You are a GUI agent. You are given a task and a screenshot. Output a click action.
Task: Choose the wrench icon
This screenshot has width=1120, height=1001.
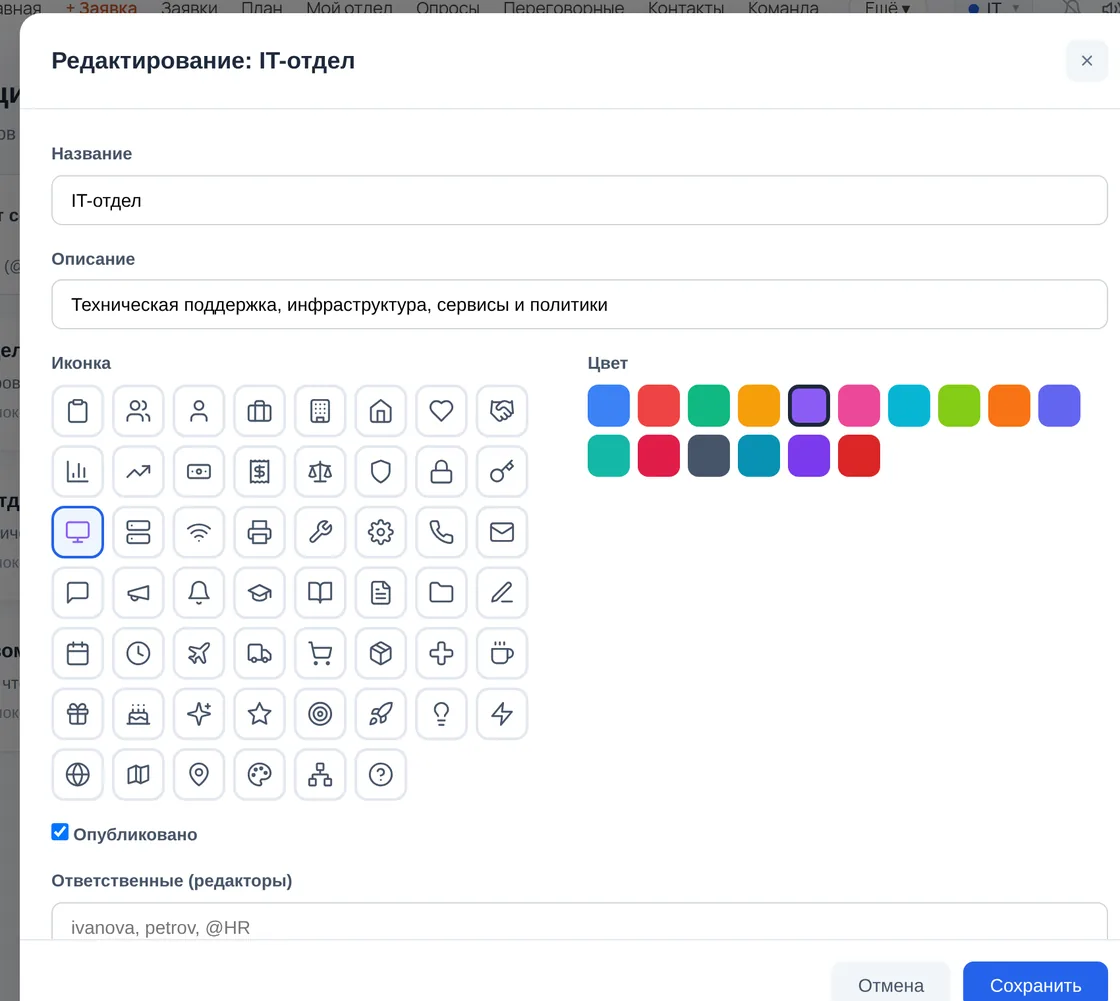(x=320, y=532)
